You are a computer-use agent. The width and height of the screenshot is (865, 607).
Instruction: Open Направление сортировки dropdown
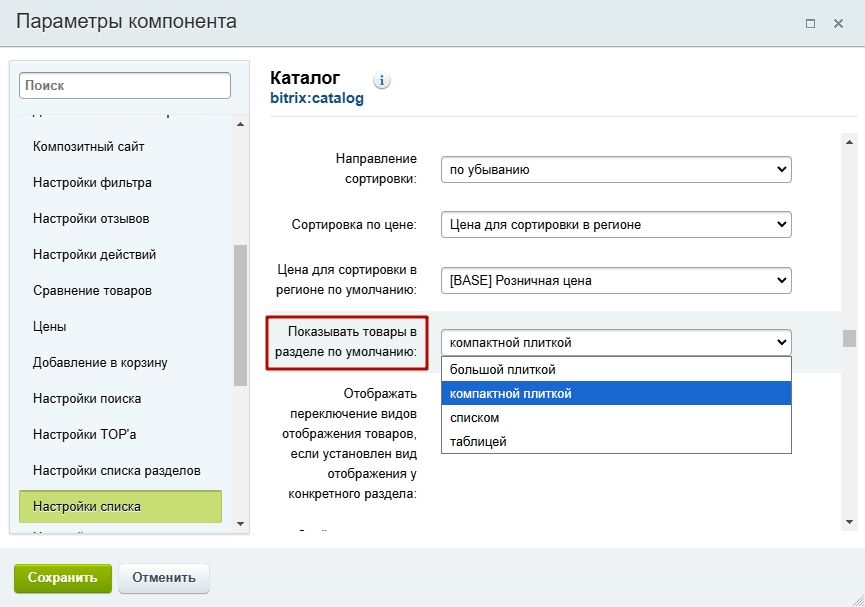pyautogui.click(x=616, y=169)
